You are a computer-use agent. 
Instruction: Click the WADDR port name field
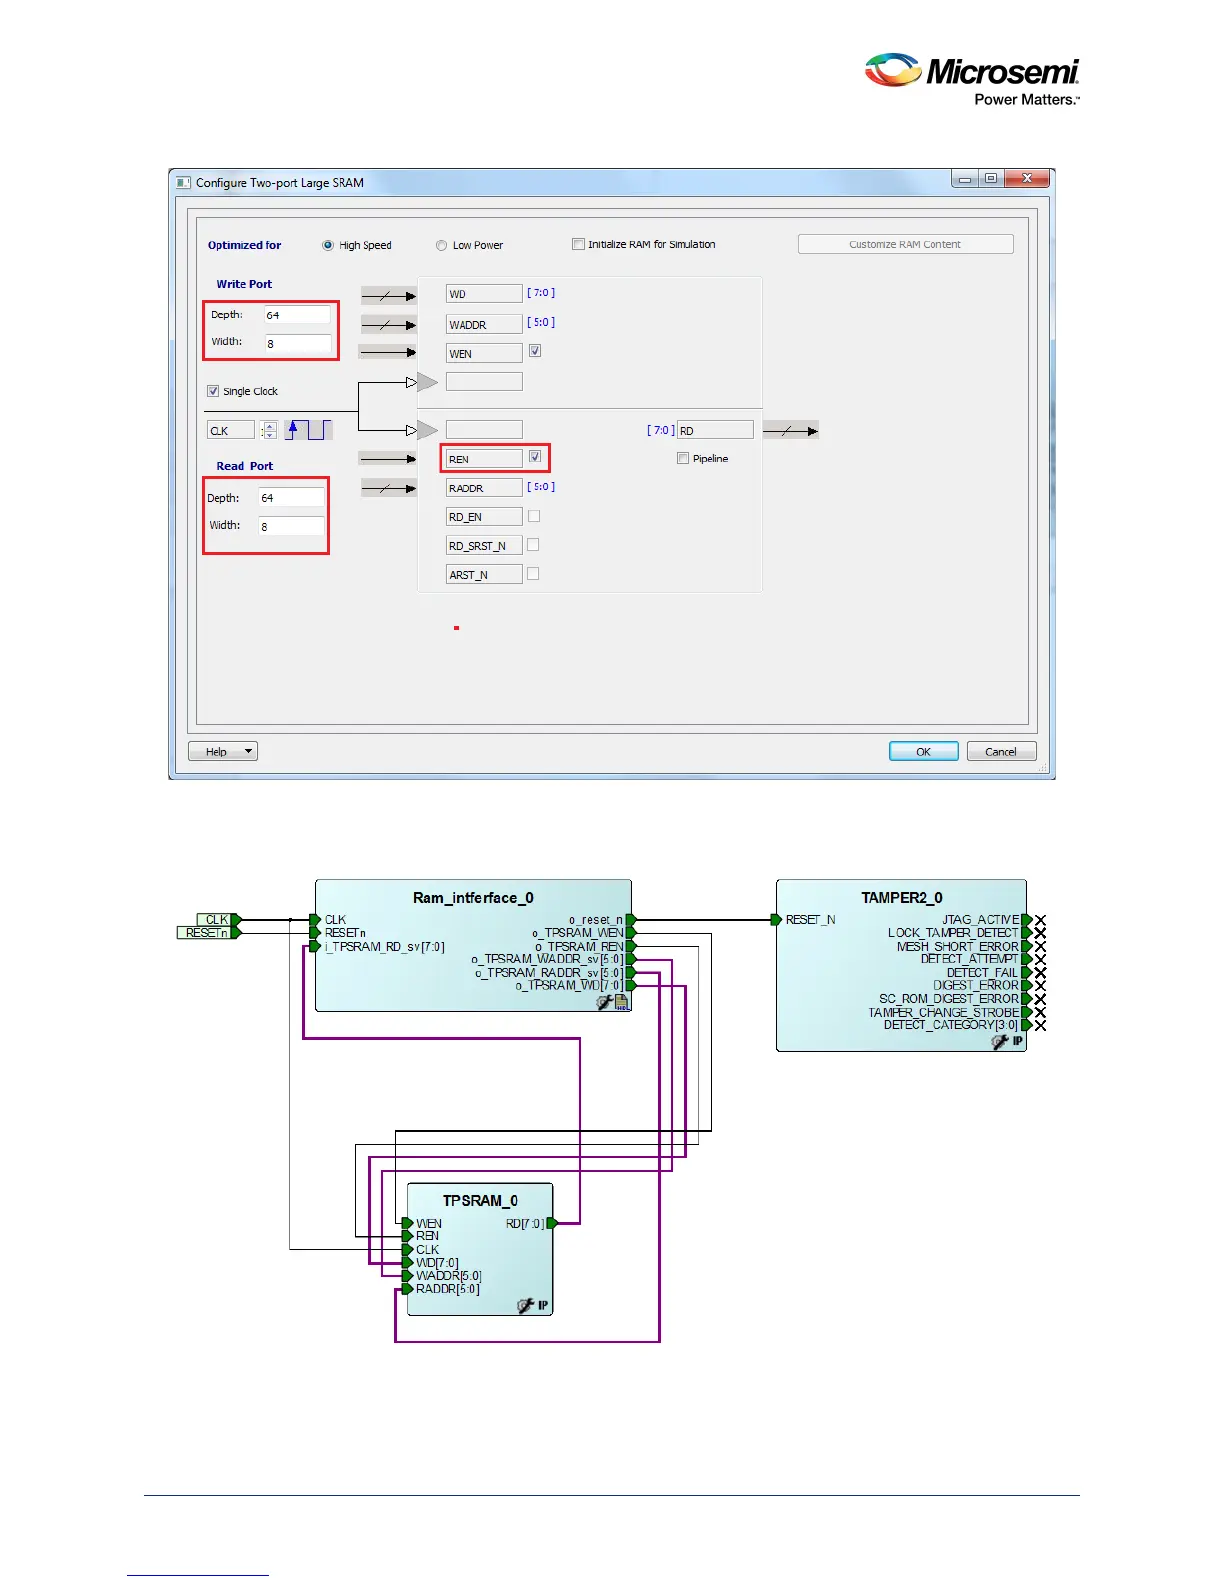click(x=484, y=324)
